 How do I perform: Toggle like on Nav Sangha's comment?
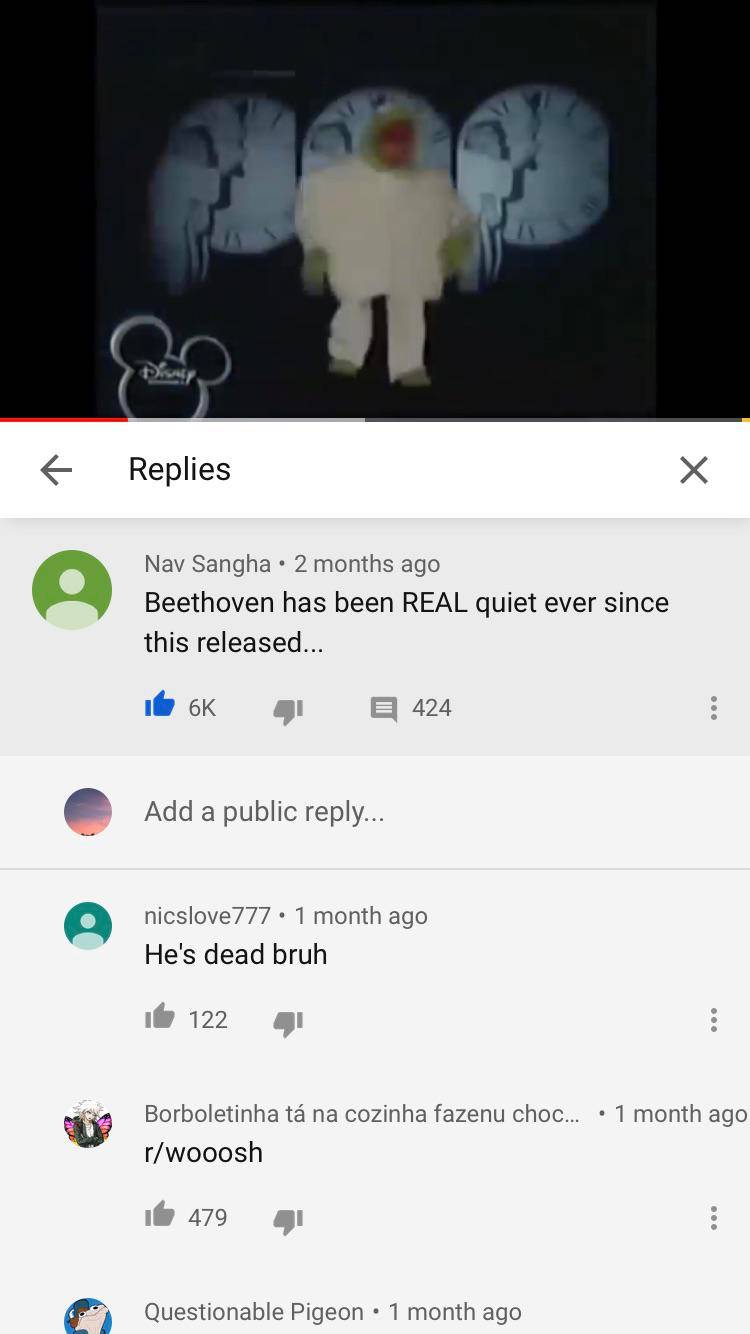tap(160, 706)
